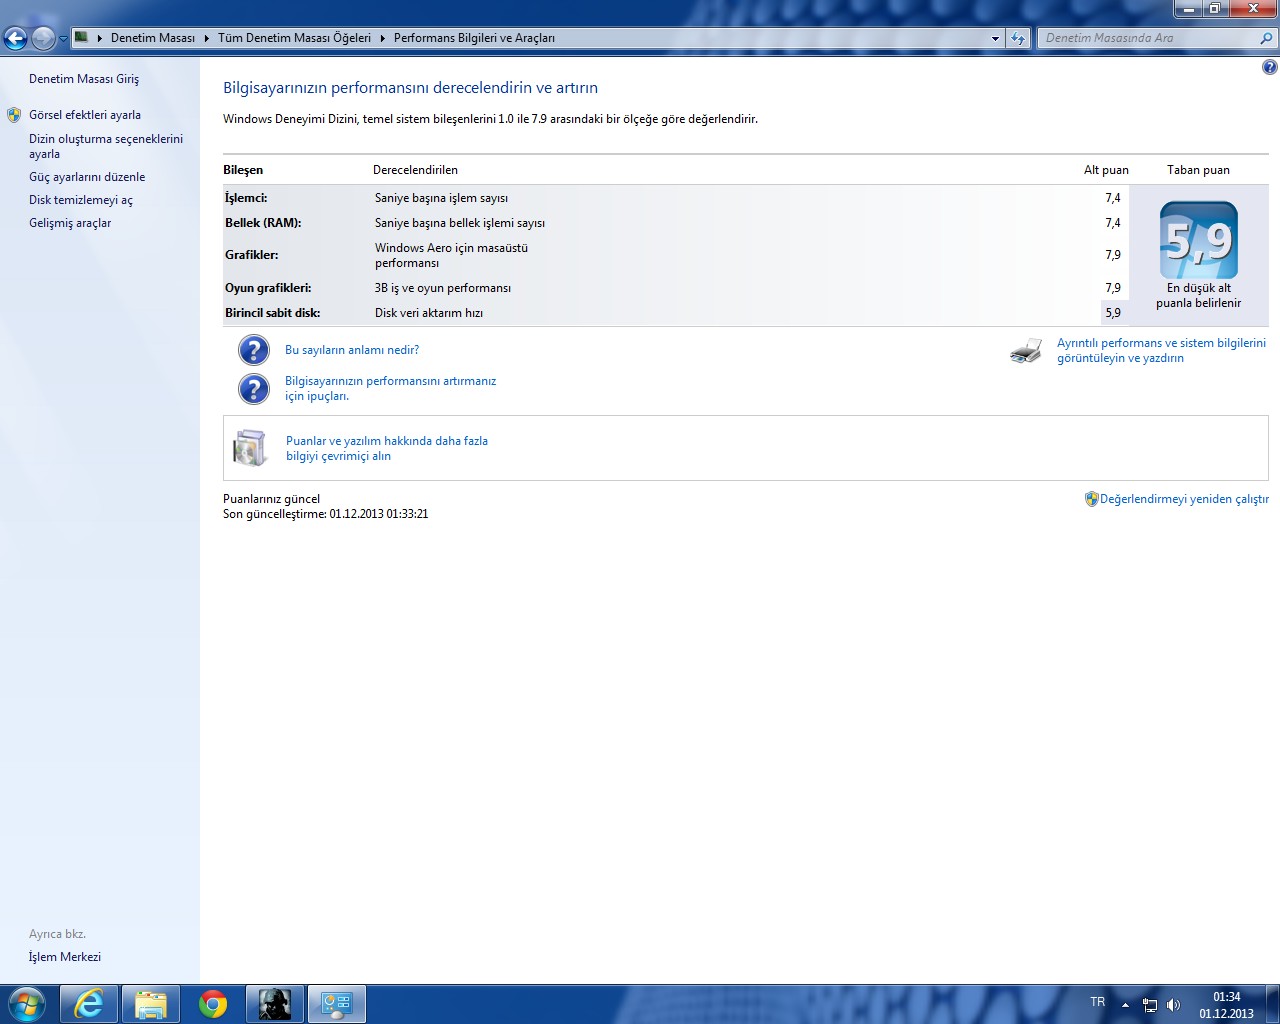
Task: Select the Oyun grafikleri row label
Action: tap(268, 288)
